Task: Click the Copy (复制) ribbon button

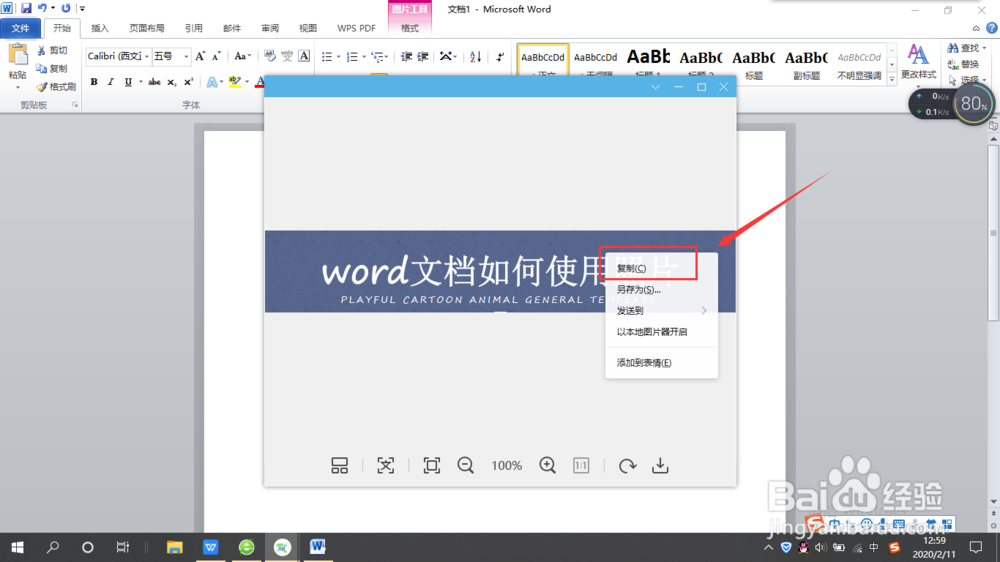Action: 52,68
